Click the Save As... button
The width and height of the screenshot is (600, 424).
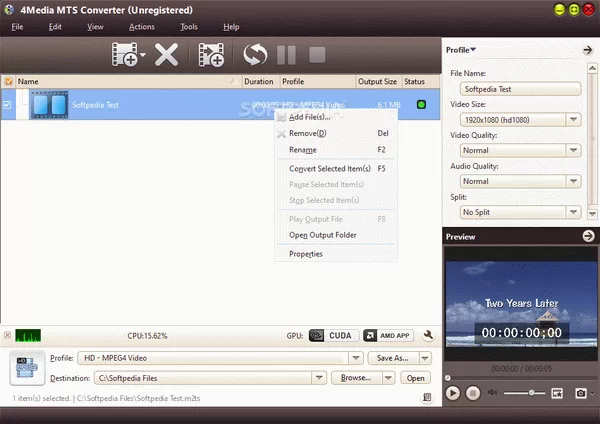click(393, 358)
